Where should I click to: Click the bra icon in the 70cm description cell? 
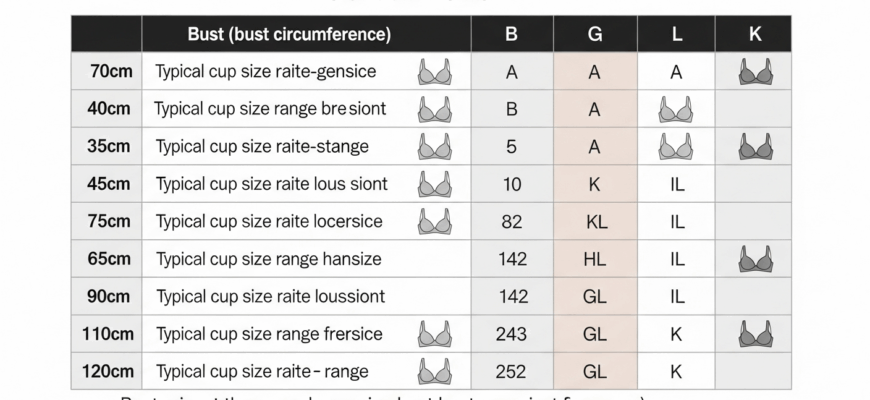click(435, 72)
